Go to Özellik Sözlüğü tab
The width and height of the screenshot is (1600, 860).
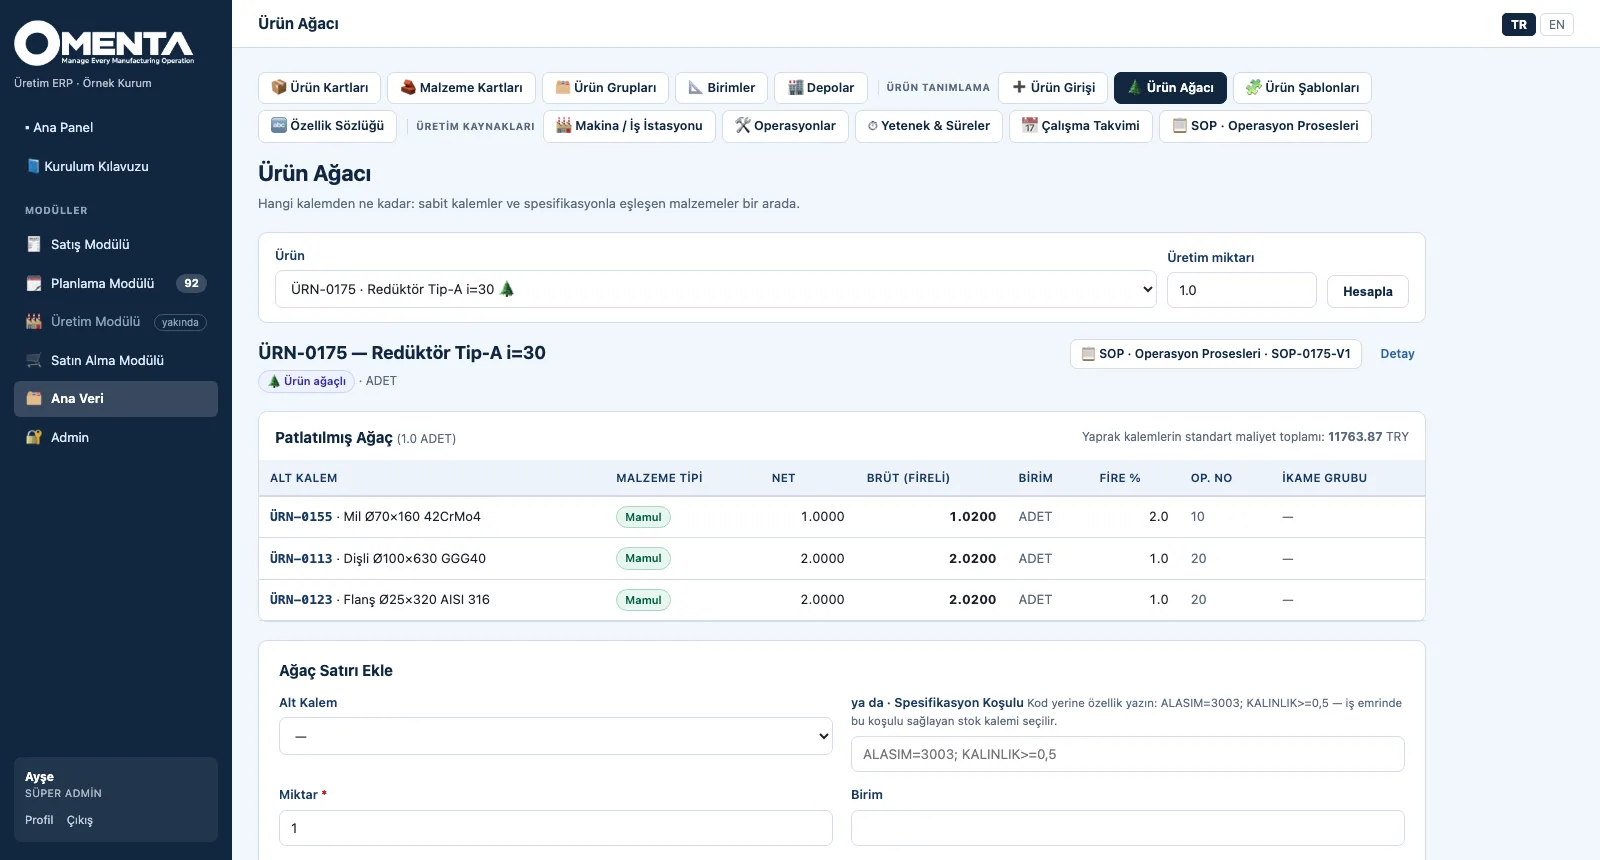(x=328, y=126)
